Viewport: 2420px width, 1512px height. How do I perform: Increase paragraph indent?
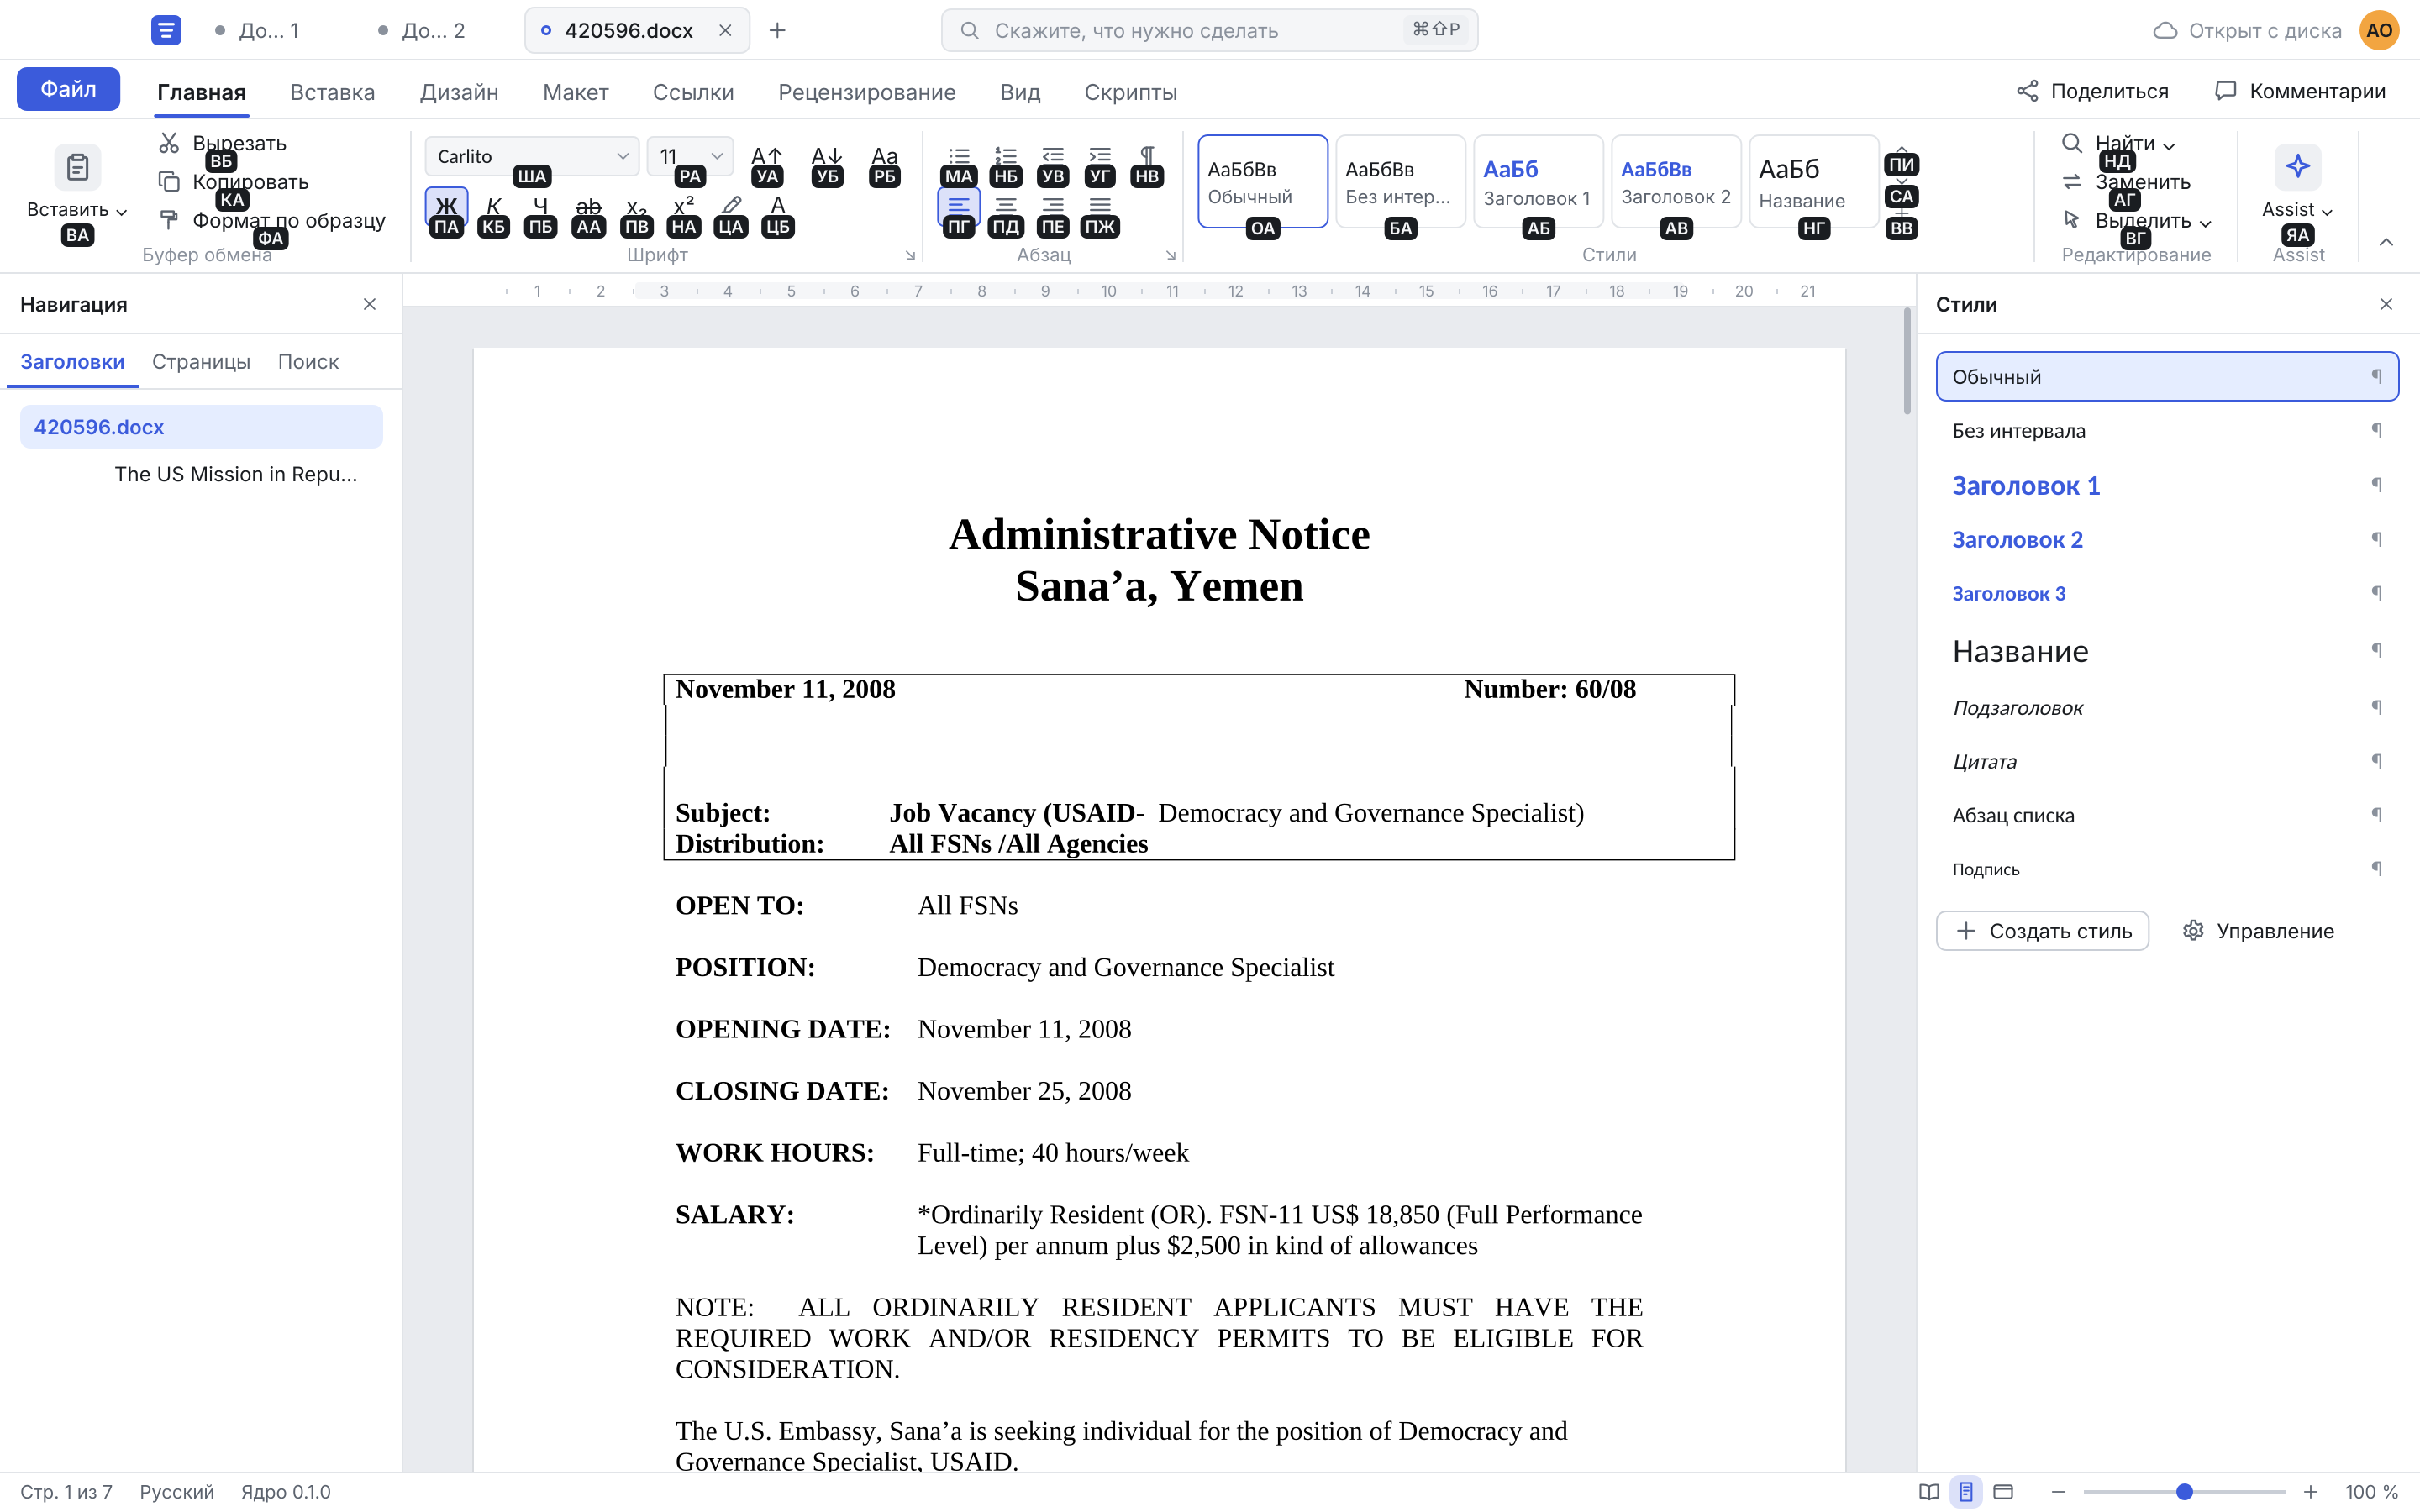pyautogui.click(x=1100, y=156)
